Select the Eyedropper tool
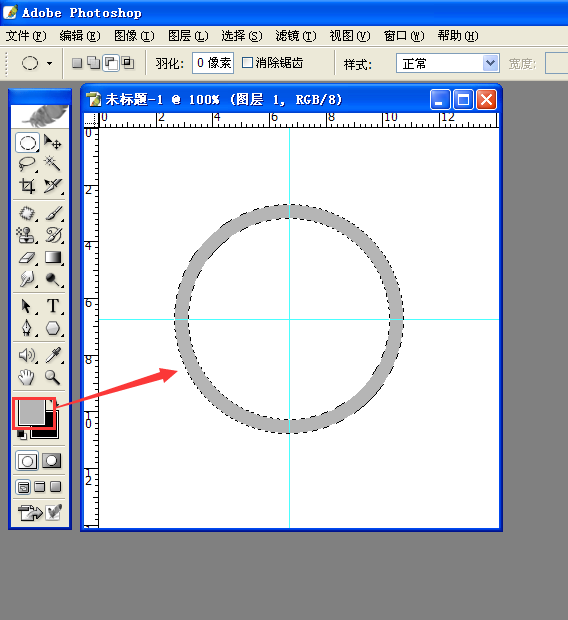The width and height of the screenshot is (568, 620). [x=53, y=355]
